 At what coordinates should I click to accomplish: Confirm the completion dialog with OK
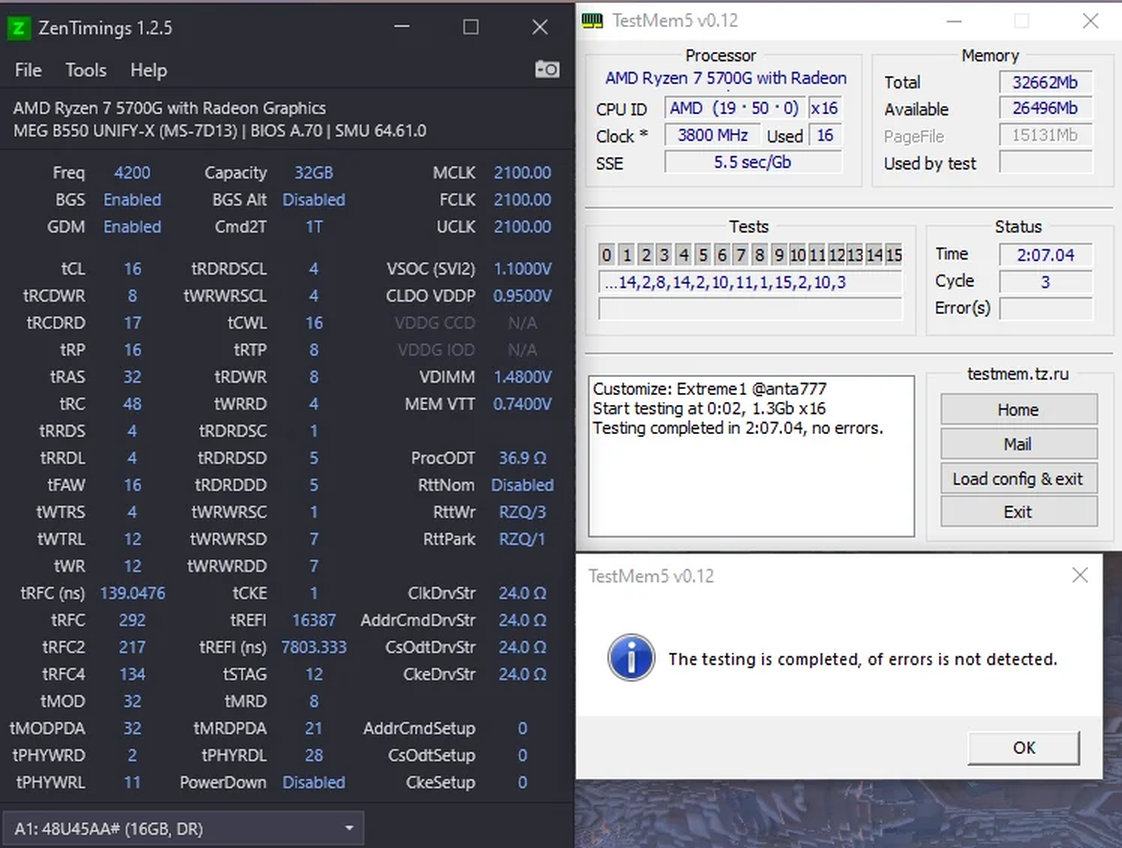click(x=1024, y=747)
